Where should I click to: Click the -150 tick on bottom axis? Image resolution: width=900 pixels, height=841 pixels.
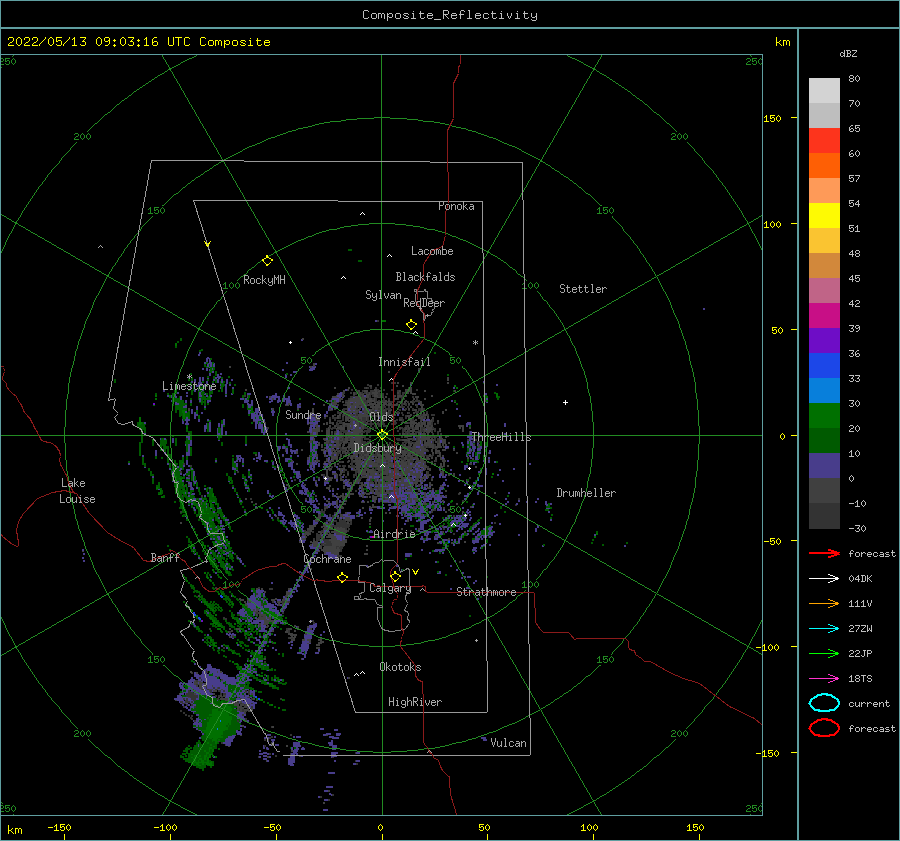(x=59, y=827)
